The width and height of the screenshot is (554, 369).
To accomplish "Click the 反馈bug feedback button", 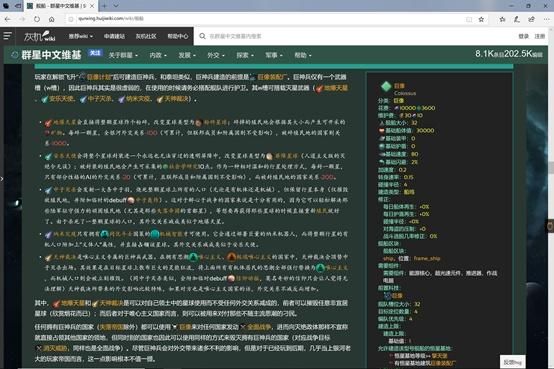I will 513,362.
